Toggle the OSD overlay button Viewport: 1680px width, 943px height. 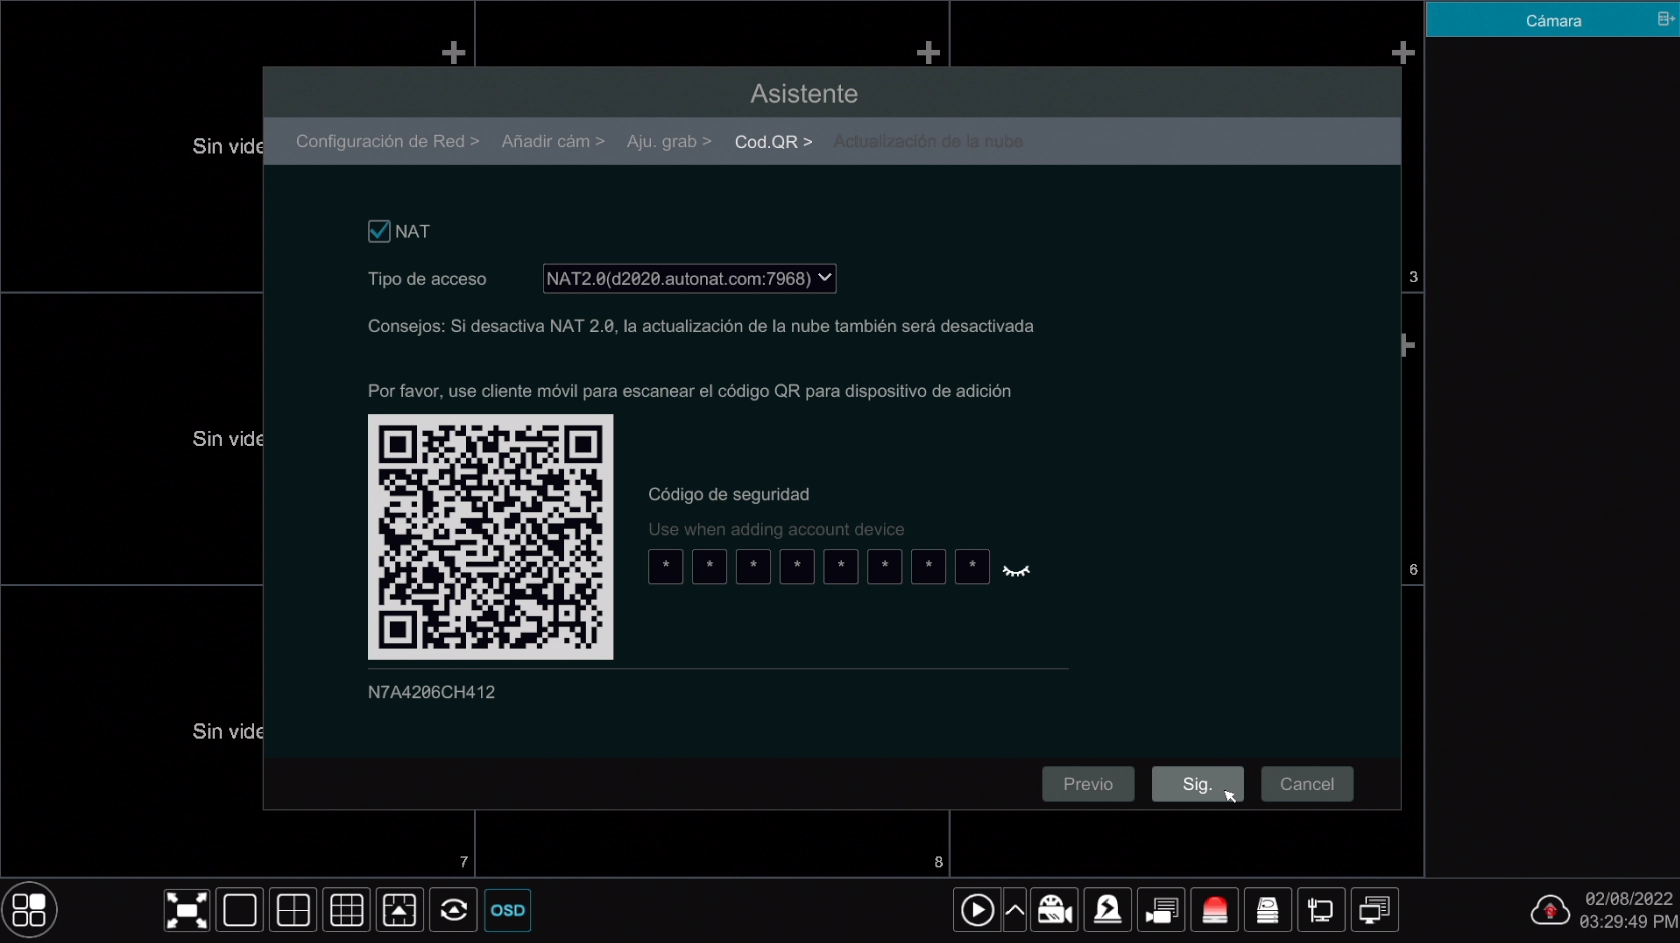click(x=508, y=910)
